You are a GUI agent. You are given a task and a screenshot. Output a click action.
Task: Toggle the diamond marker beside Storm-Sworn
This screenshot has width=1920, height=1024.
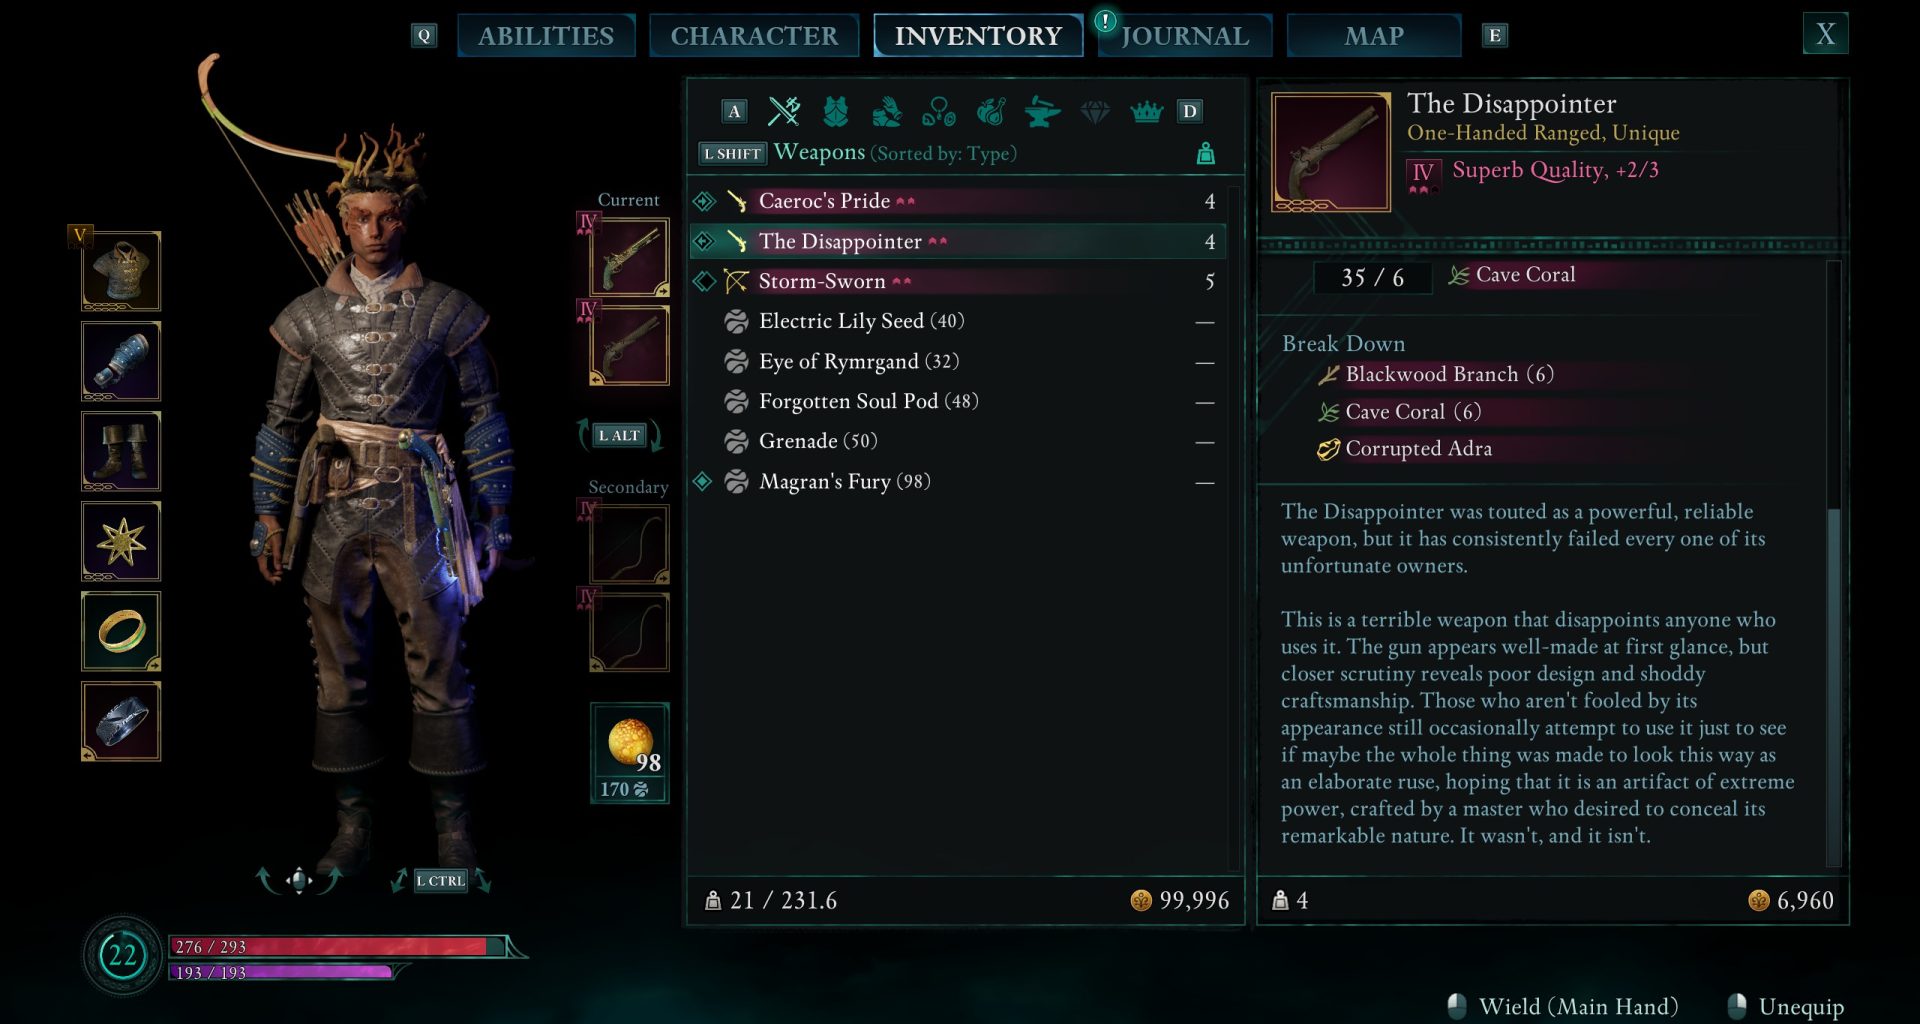tap(704, 281)
